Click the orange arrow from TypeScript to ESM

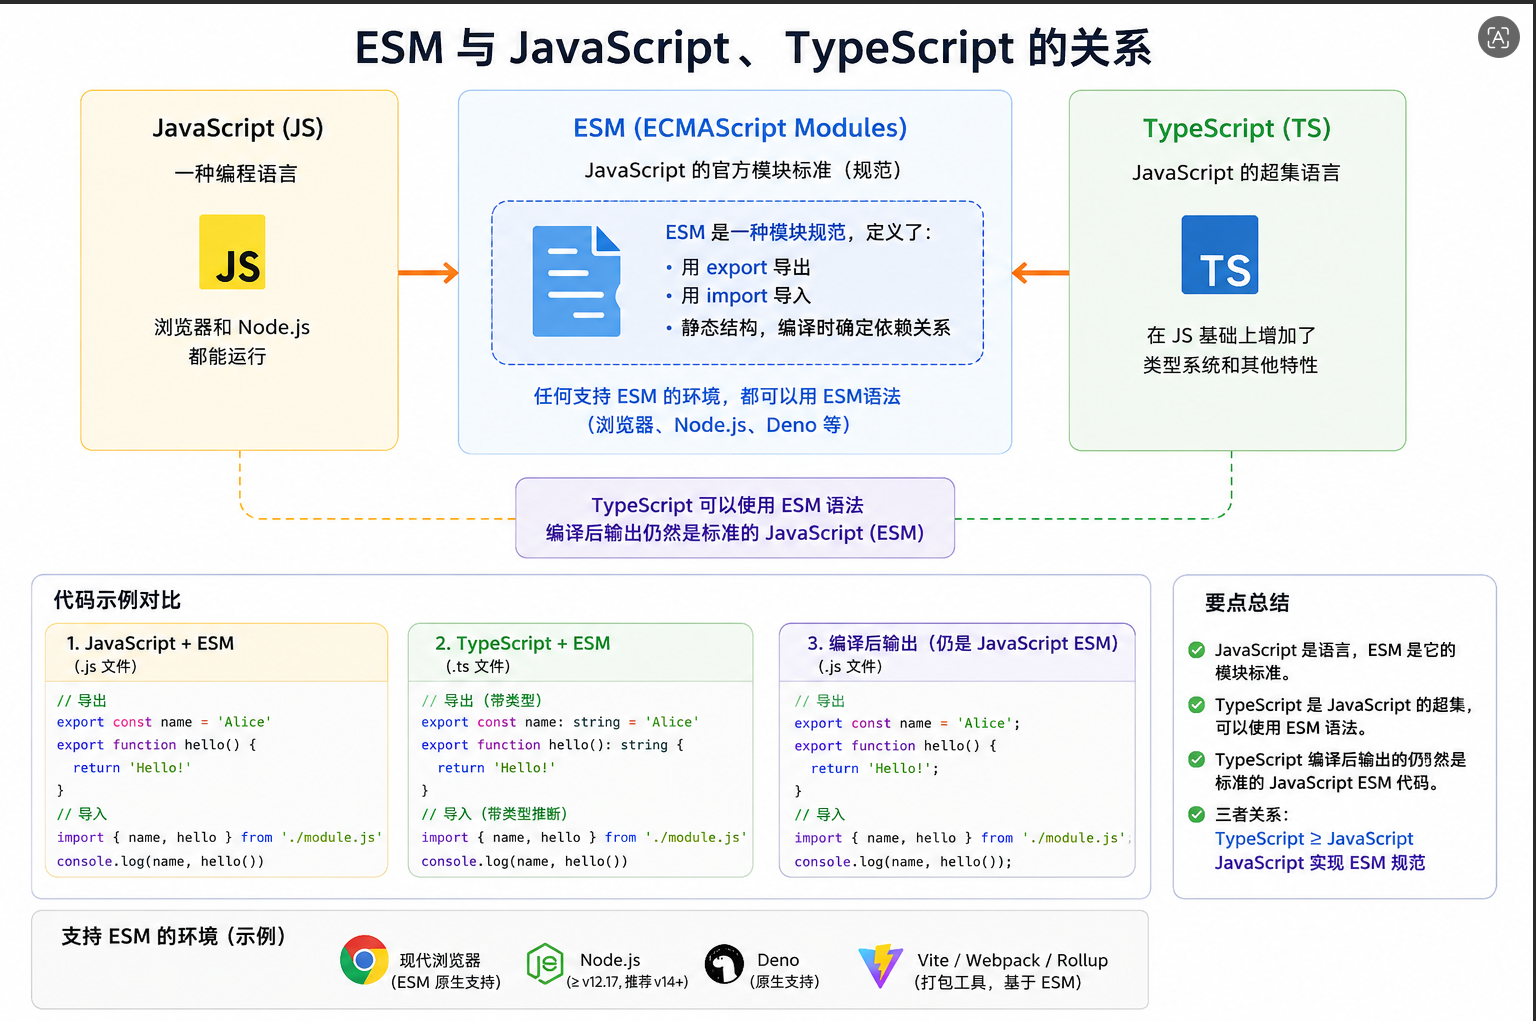[x=1040, y=272]
